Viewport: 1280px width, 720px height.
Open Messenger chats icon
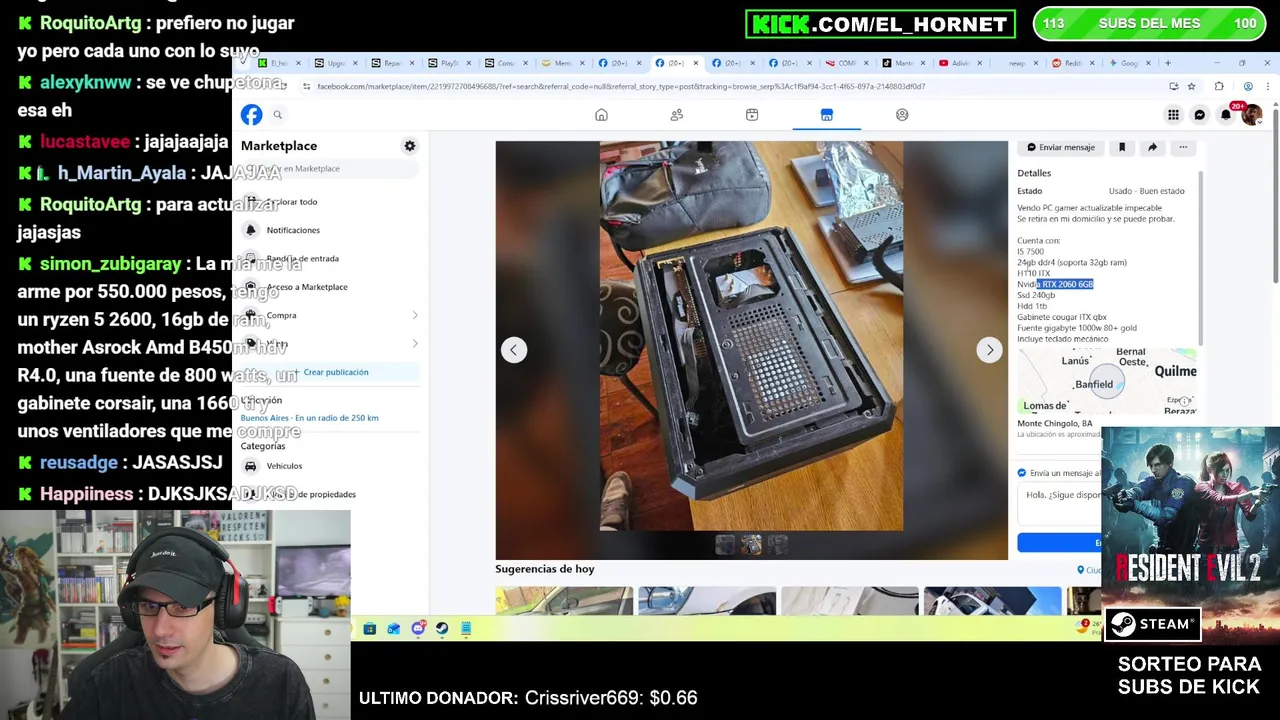tap(1200, 115)
